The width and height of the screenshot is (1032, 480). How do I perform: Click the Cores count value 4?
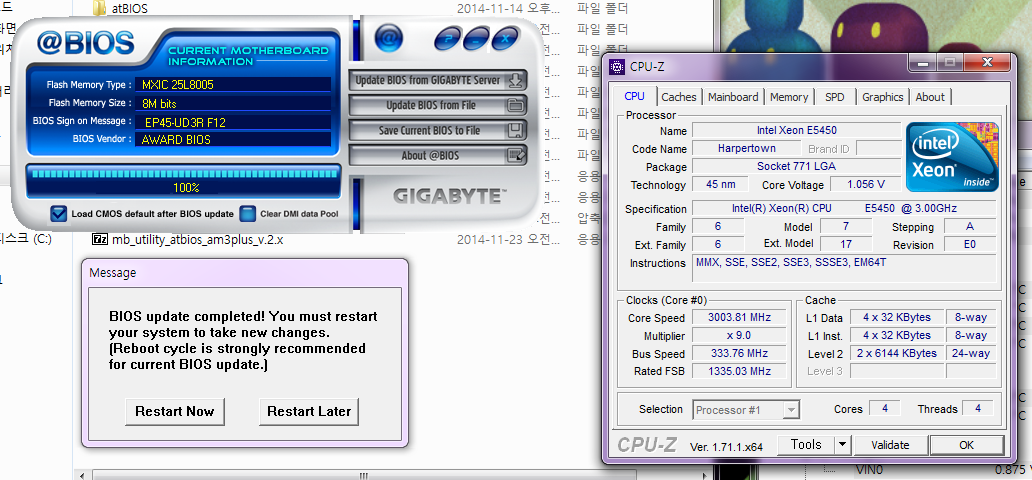[885, 408]
